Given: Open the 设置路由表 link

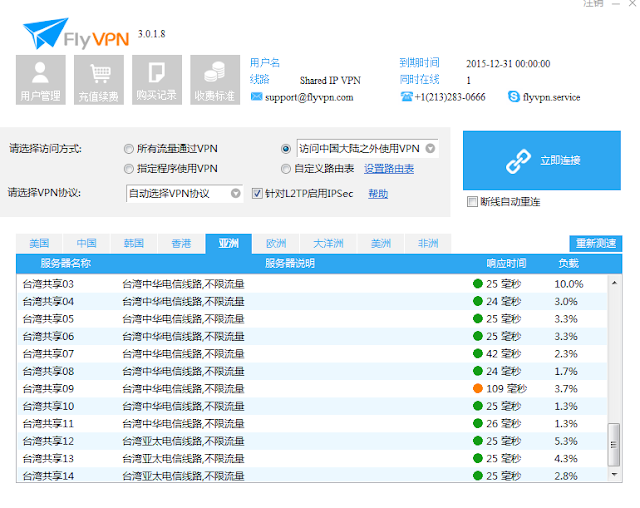Looking at the screenshot, I should [x=389, y=169].
